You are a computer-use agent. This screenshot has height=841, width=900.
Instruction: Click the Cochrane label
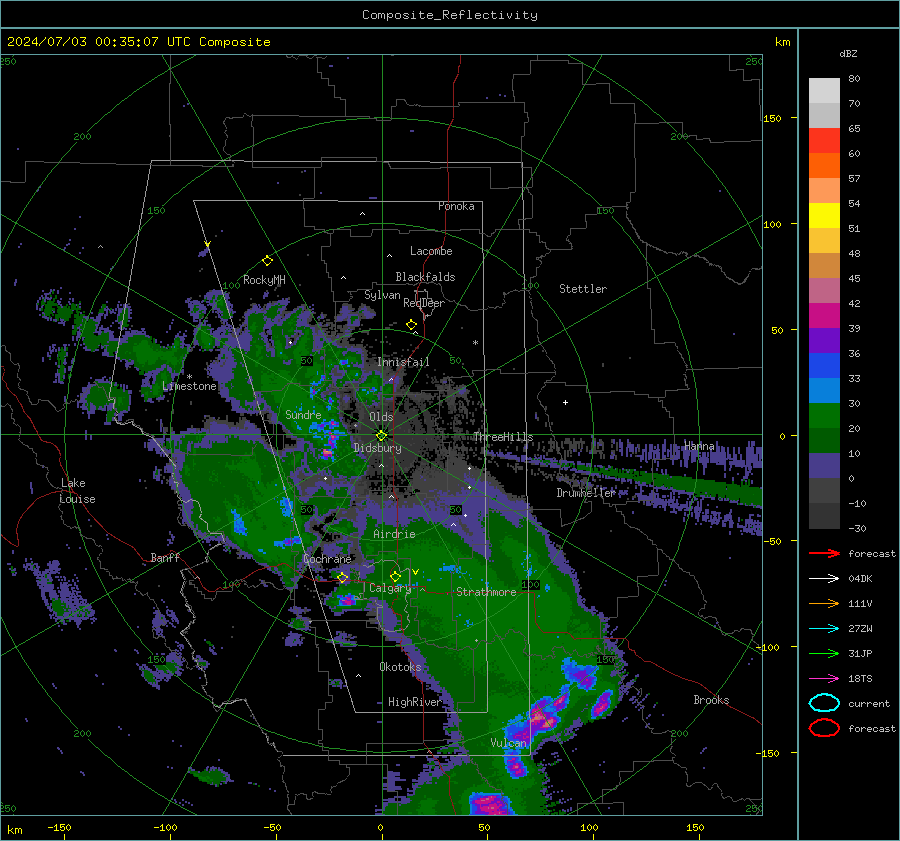coord(327,559)
